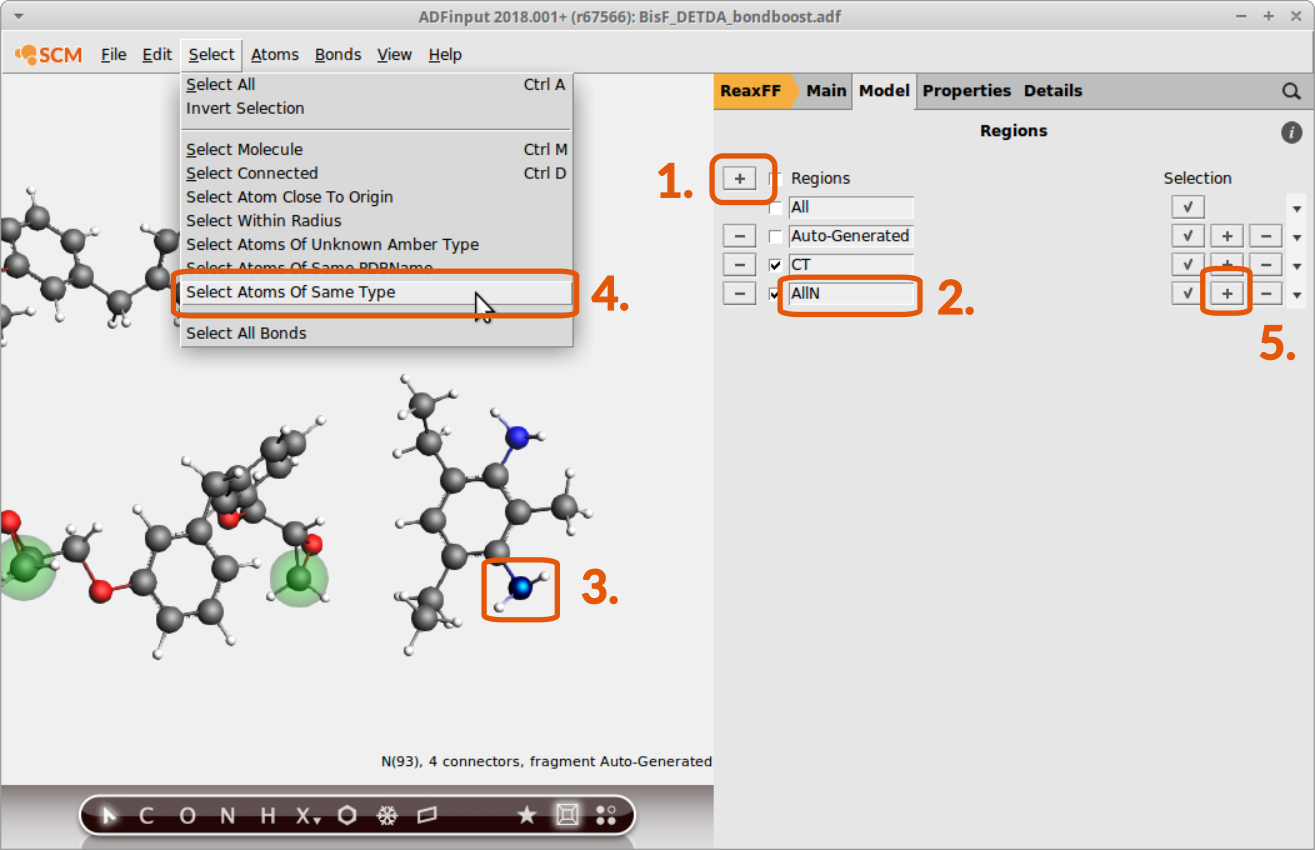Select atoms of the All region (check button)
This screenshot has width=1315, height=850.
tap(1188, 207)
